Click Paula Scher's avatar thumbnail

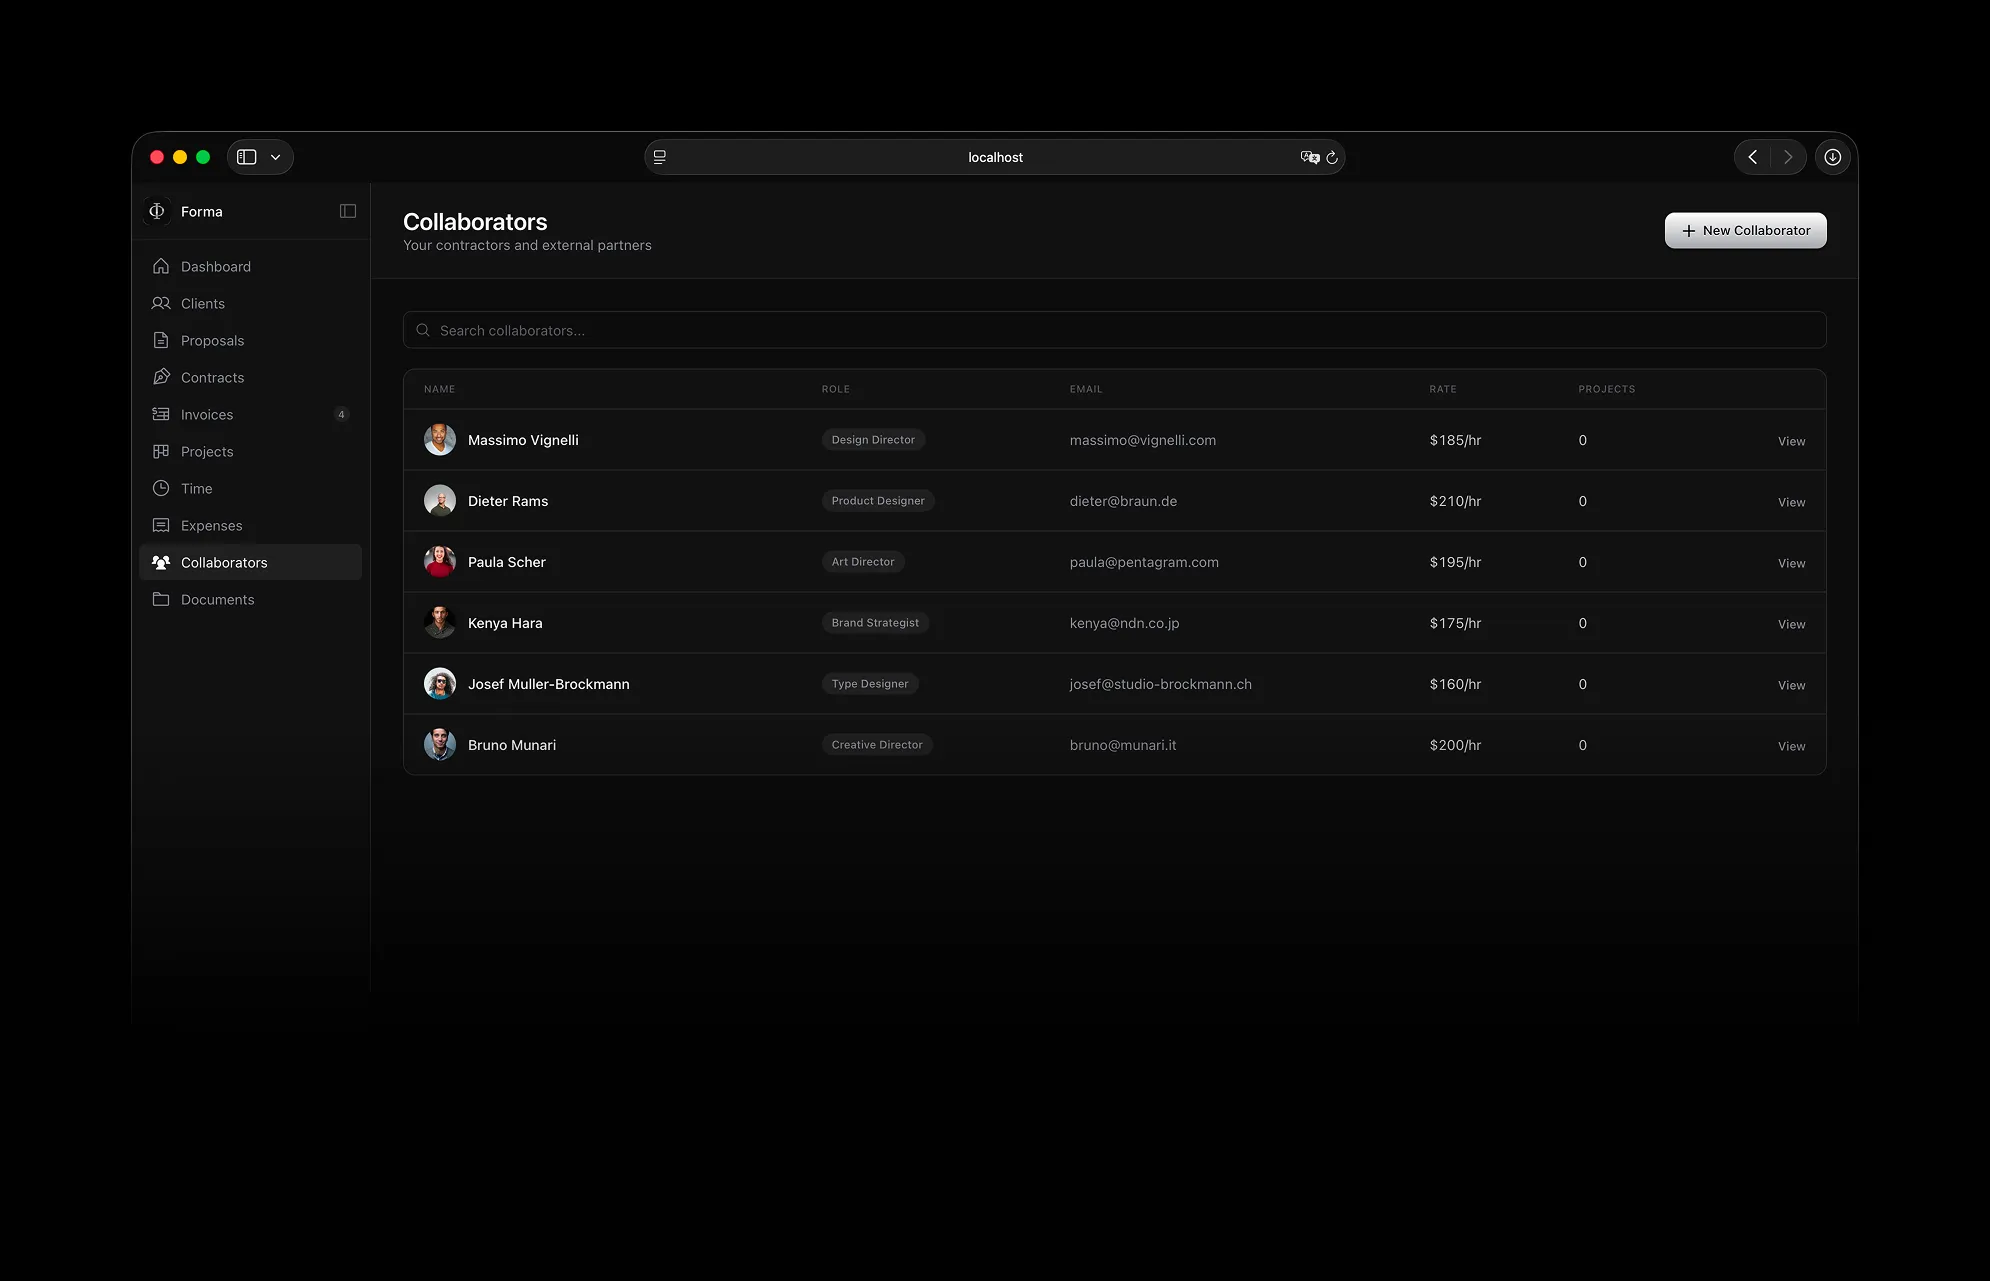[x=440, y=562]
